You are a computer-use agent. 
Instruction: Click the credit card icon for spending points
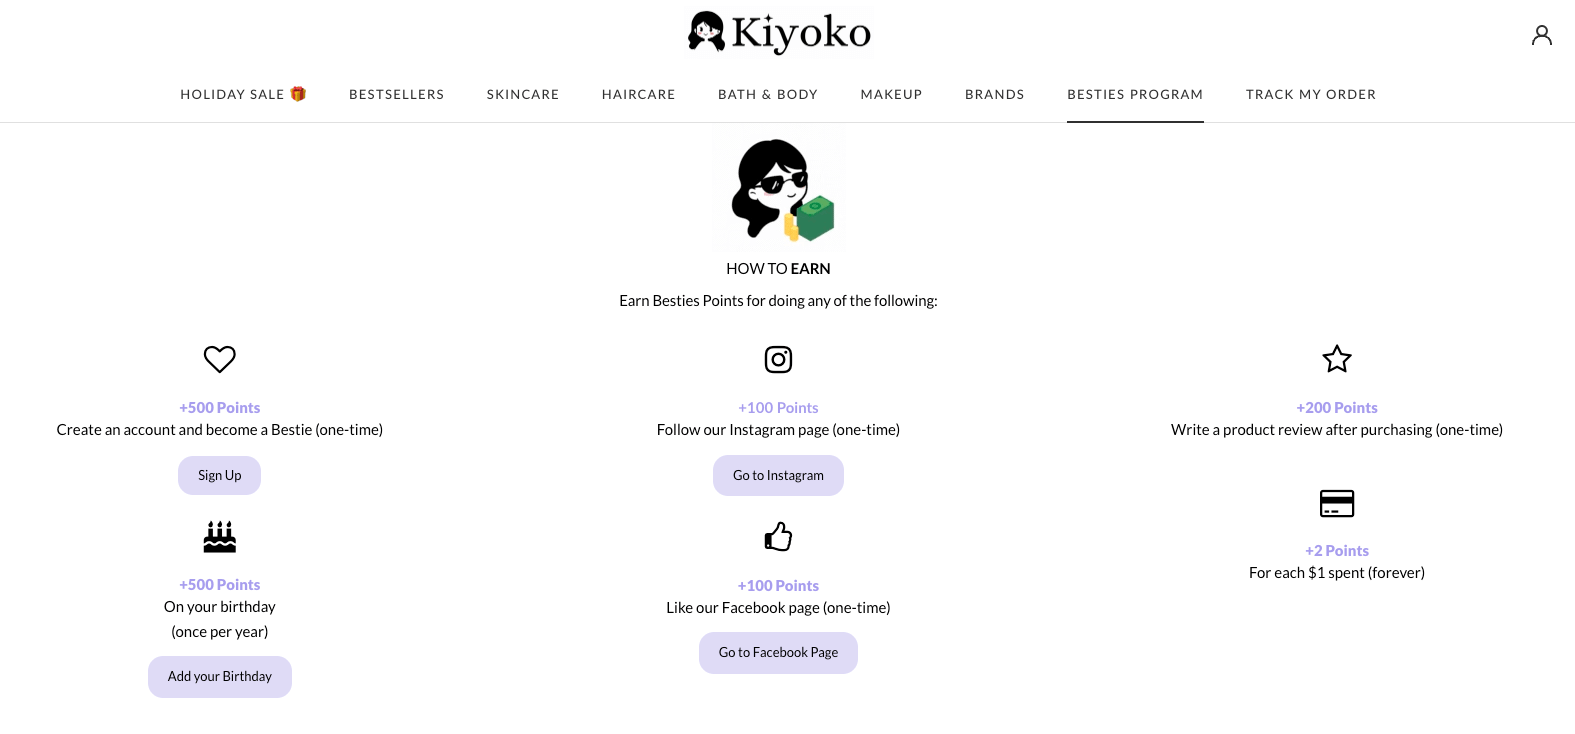click(1337, 503)
